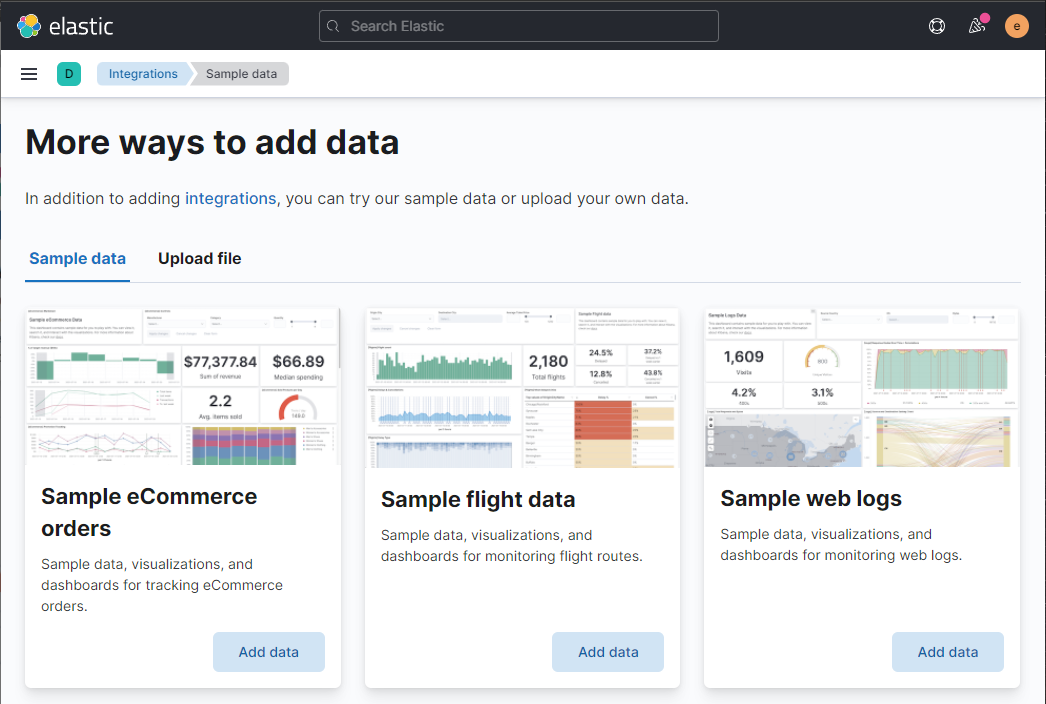
Task: Click the eCommerce dashboard preview image
Action: (182, 386)
